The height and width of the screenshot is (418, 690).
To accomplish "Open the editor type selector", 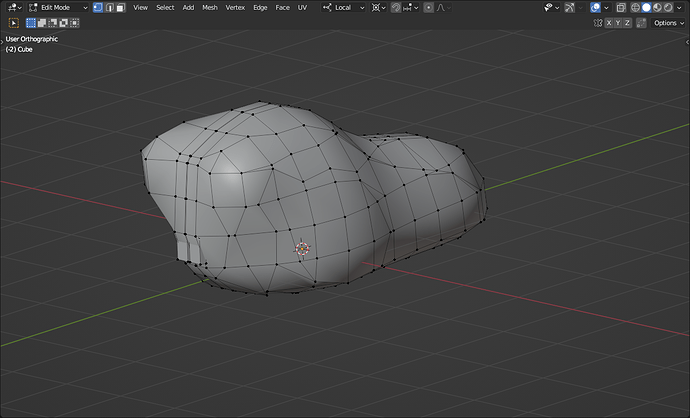I will [x=15, y=7].
